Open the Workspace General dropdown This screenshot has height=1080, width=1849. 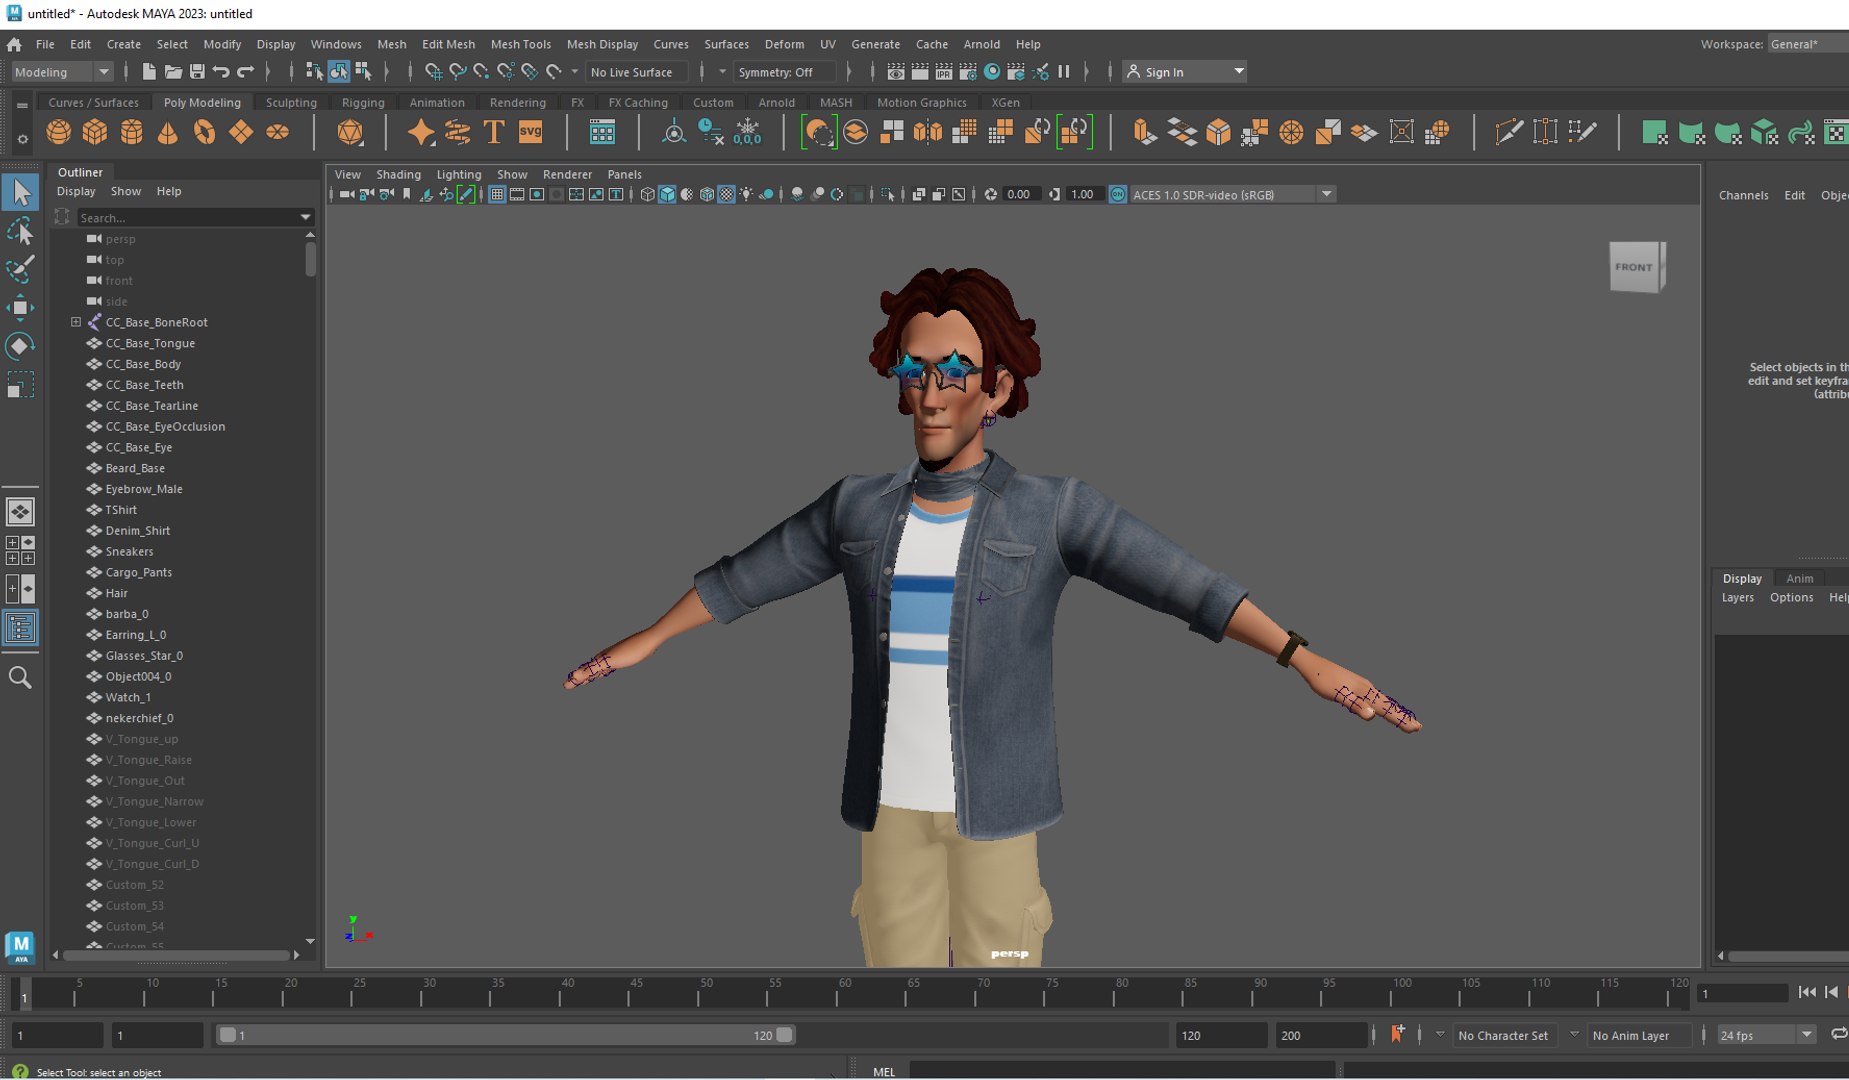tap(1806, 44)
